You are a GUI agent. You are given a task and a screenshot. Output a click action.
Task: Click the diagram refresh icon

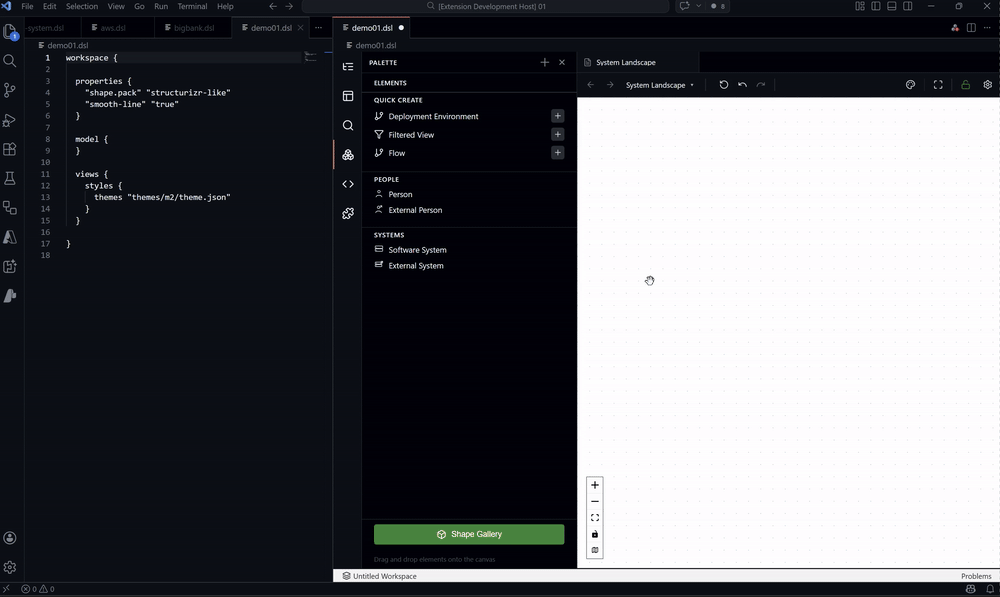click(x=723, y=85)
